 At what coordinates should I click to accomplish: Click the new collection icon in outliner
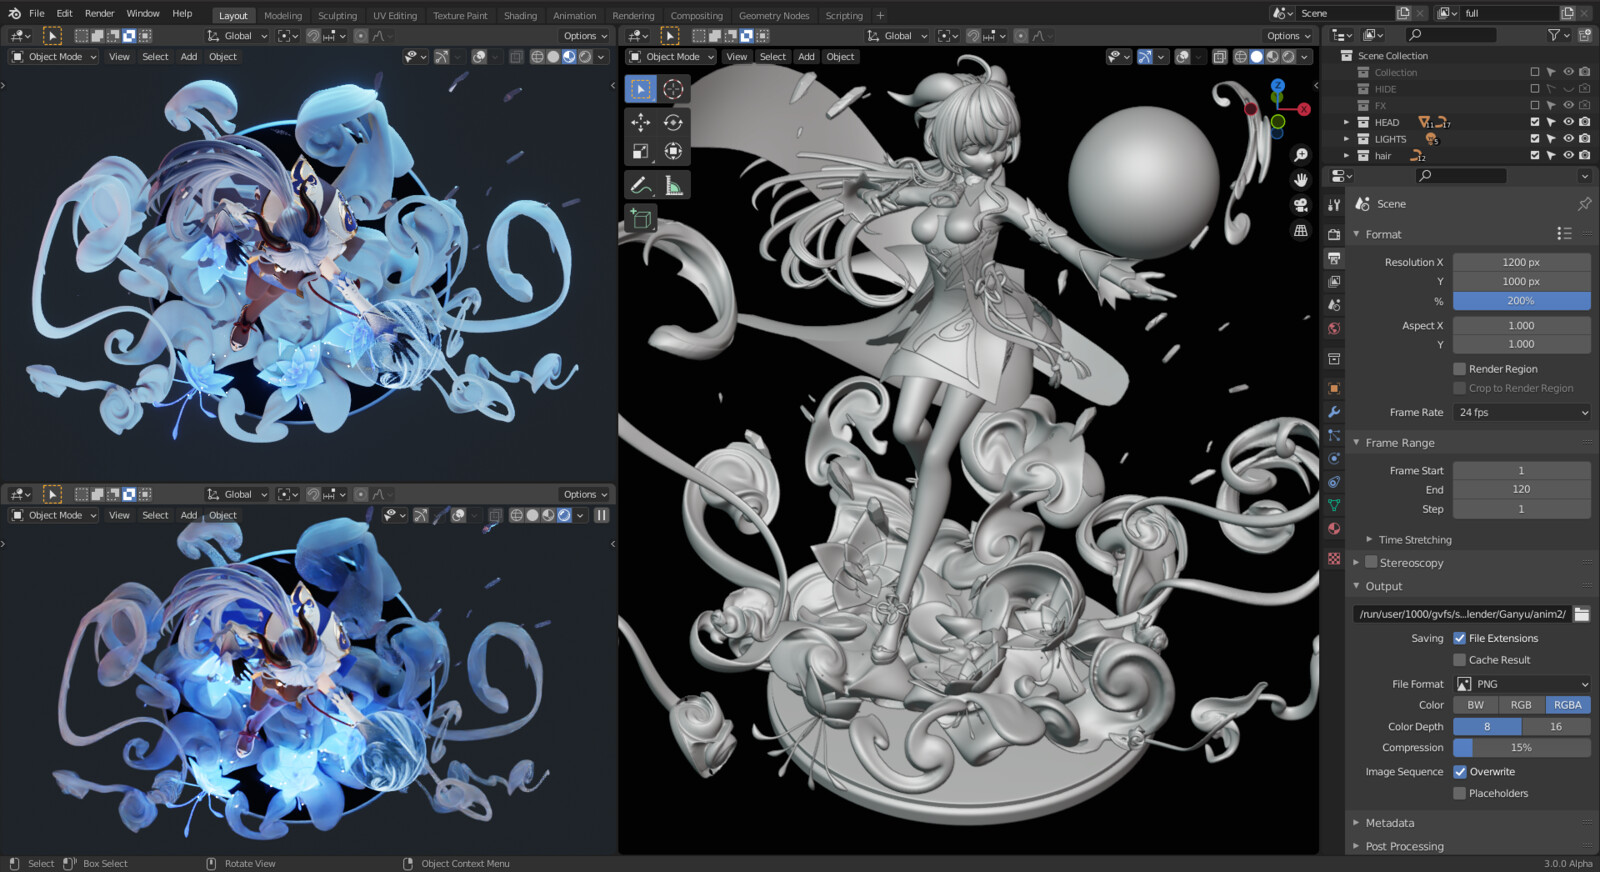tap(1584, 35)
